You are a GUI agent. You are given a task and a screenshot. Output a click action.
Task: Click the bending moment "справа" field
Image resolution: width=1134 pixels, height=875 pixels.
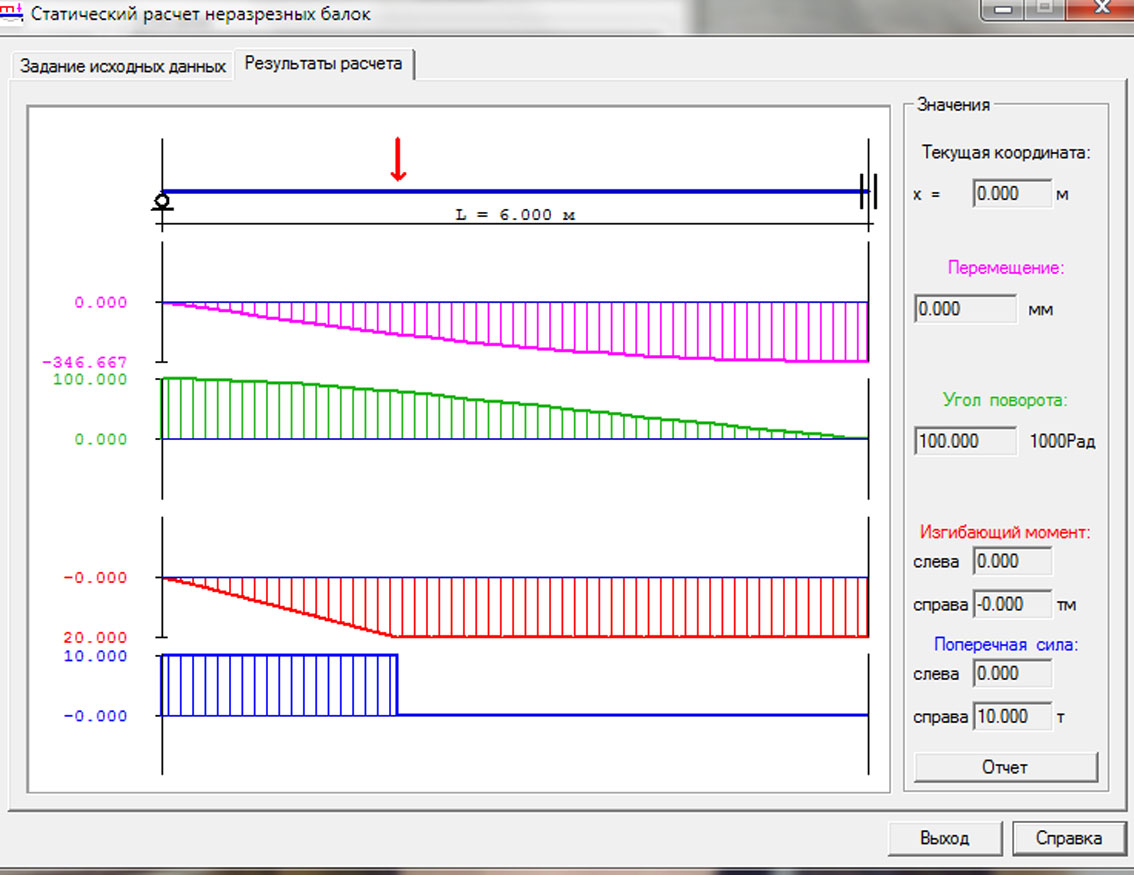[x=1011, y=604]
